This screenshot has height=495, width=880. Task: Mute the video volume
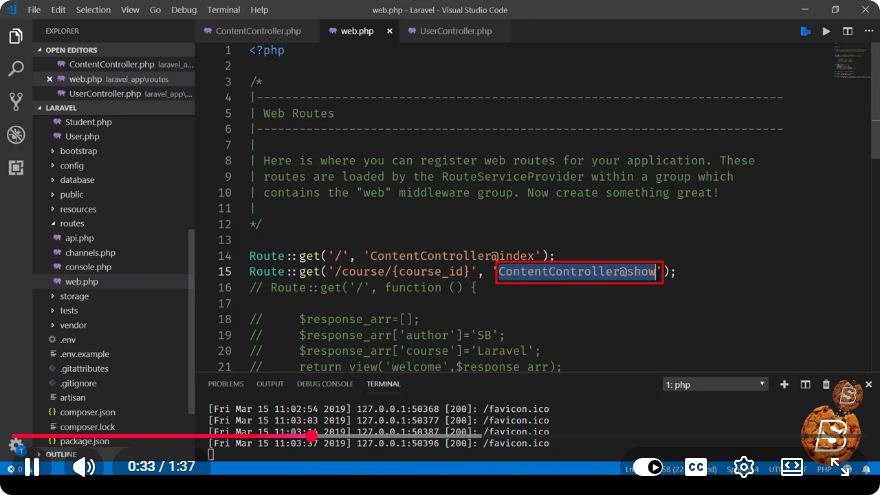(x=84, y=467)
